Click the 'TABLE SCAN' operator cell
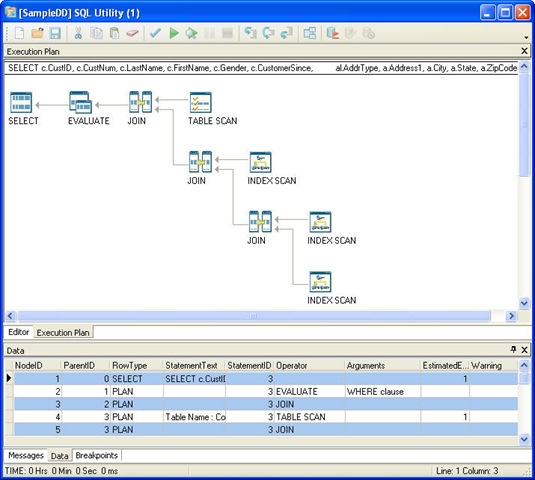Image resolution: width=535 pixels, height=480 pixels. tap(309, 417)
